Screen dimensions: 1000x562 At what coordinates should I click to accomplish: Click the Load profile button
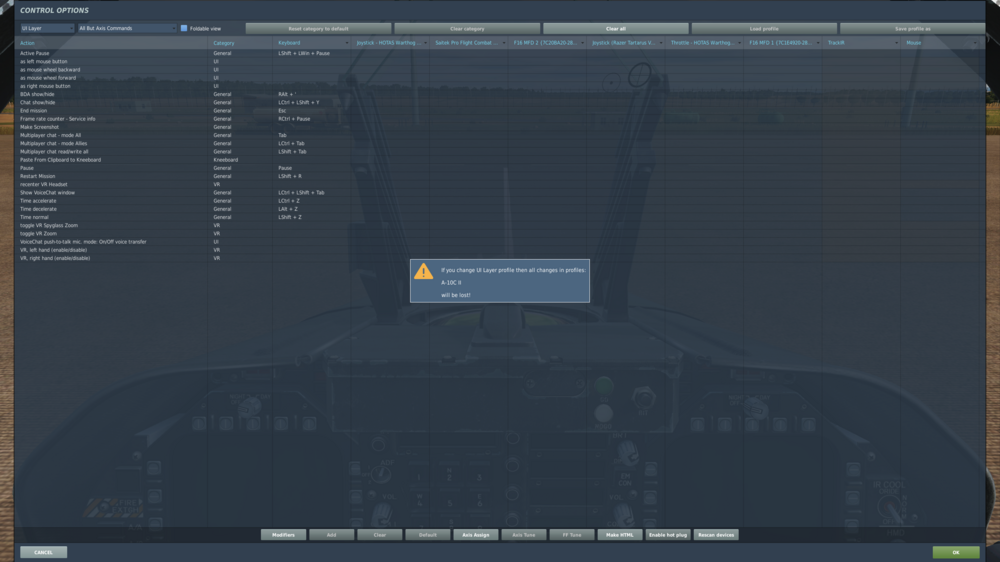click(764, 29)
